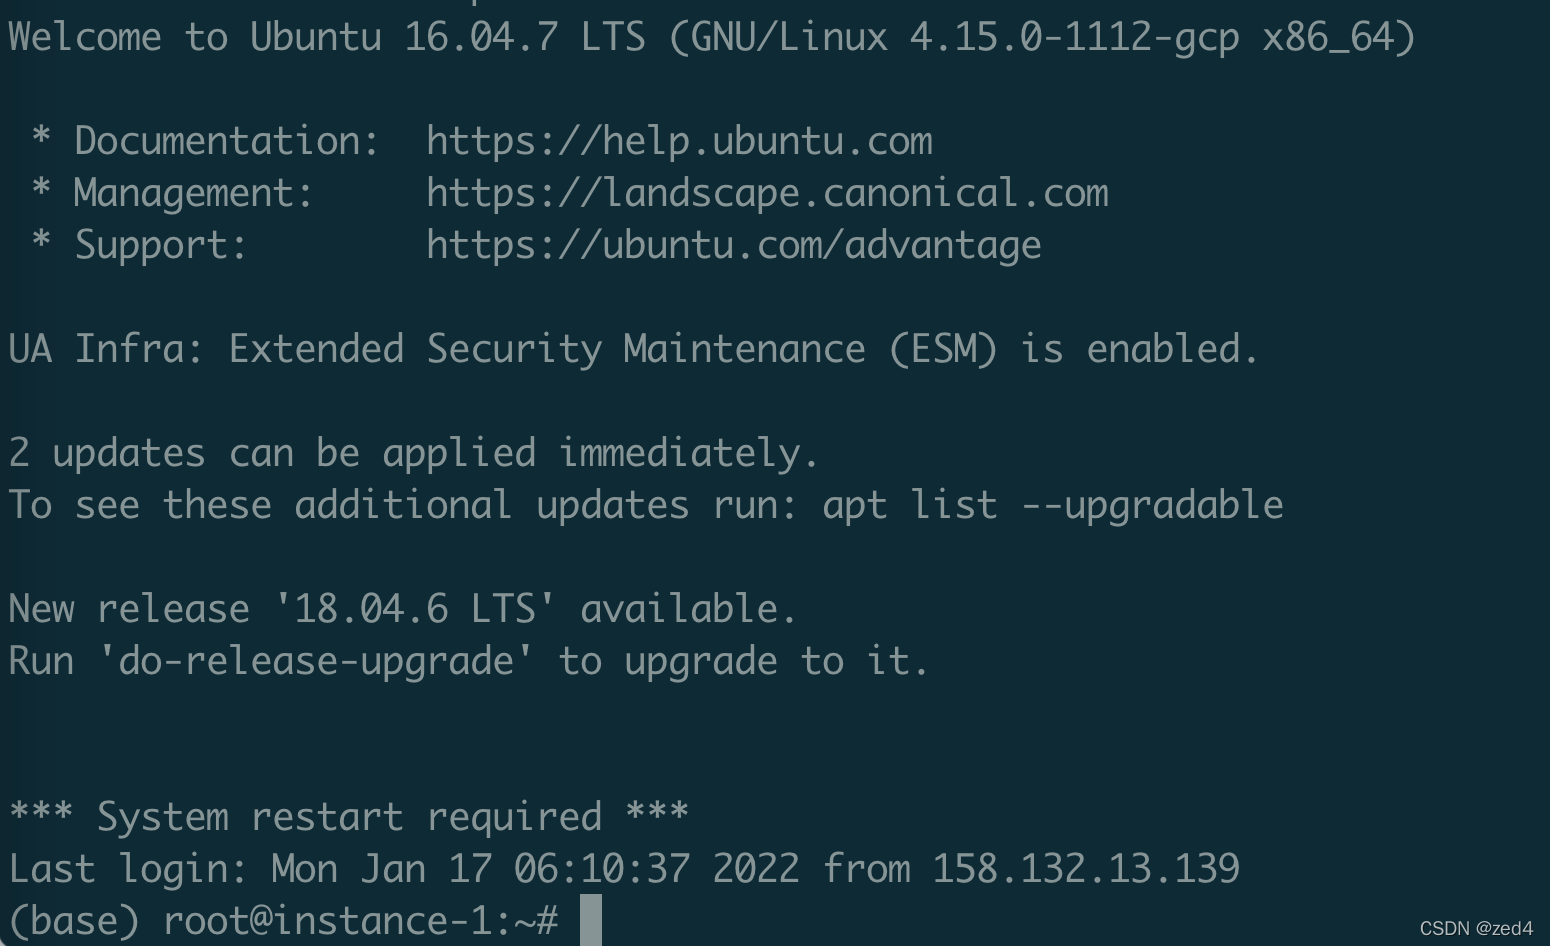
Task: Click the 'Management:' label
Action: (194, 193)
